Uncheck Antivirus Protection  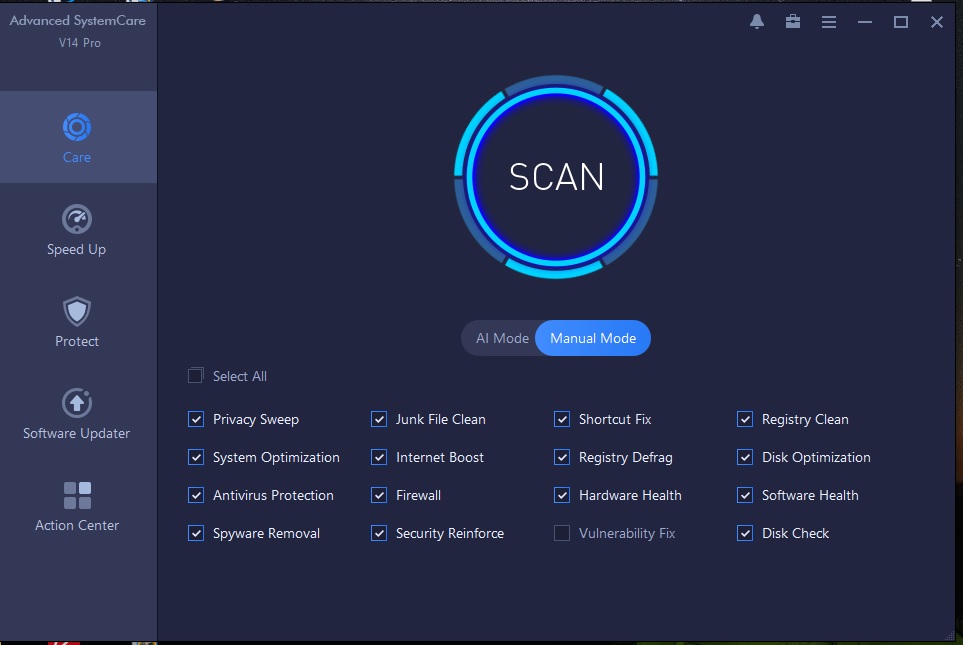tap(196, 495)
